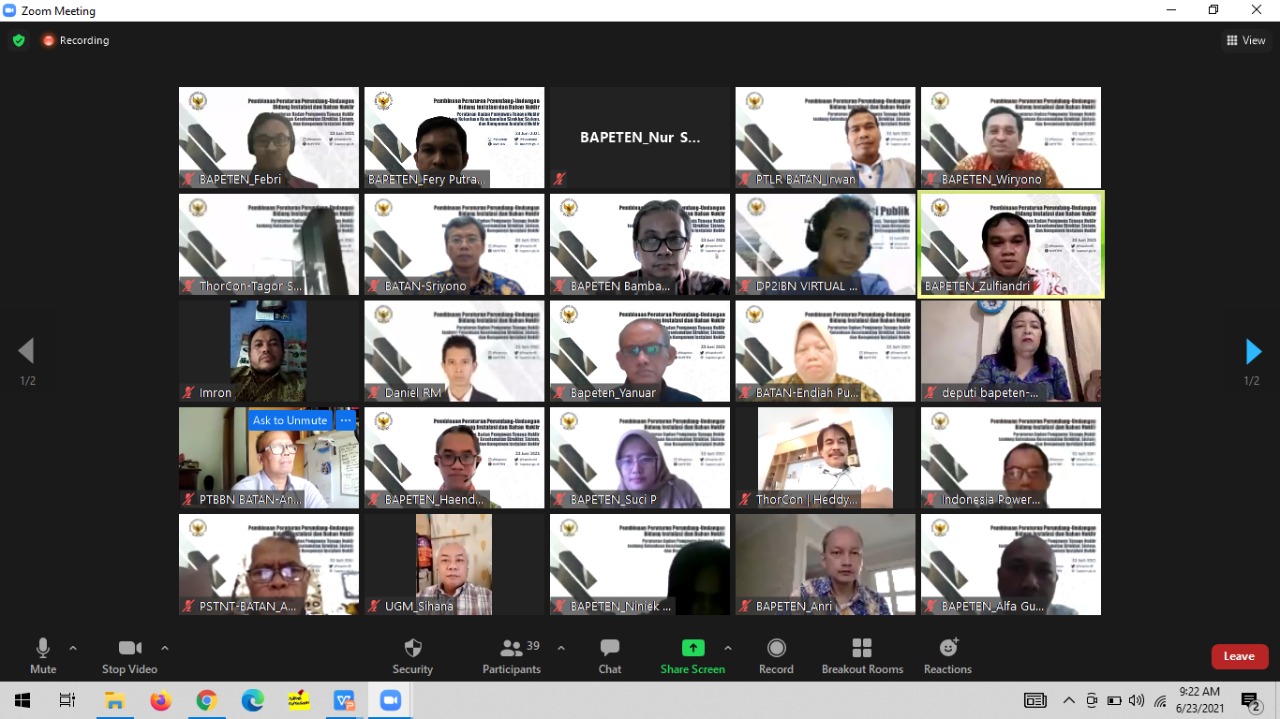Click the red Leave button
Screen dimensions: 1280x719
pos(1240,656)
